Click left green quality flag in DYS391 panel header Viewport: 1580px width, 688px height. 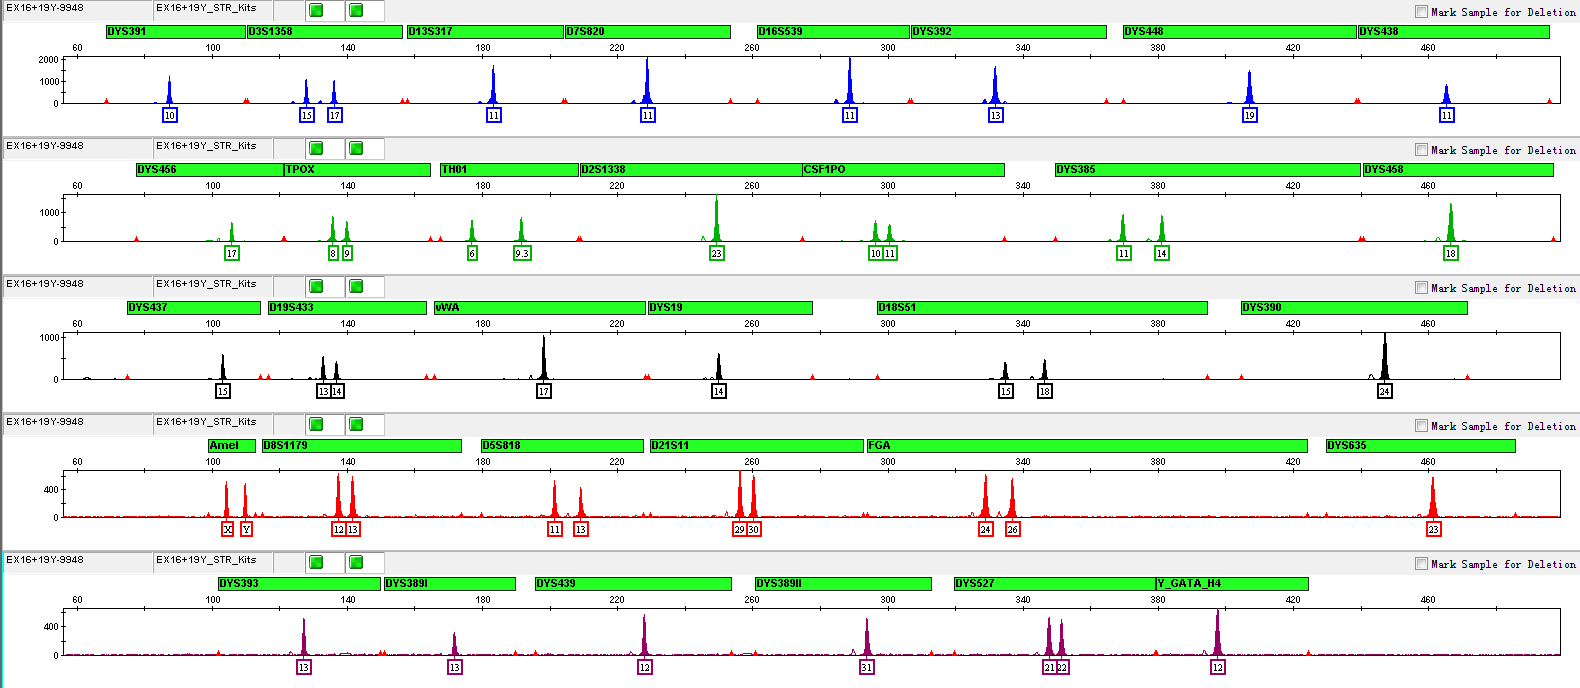pos(316,10)
